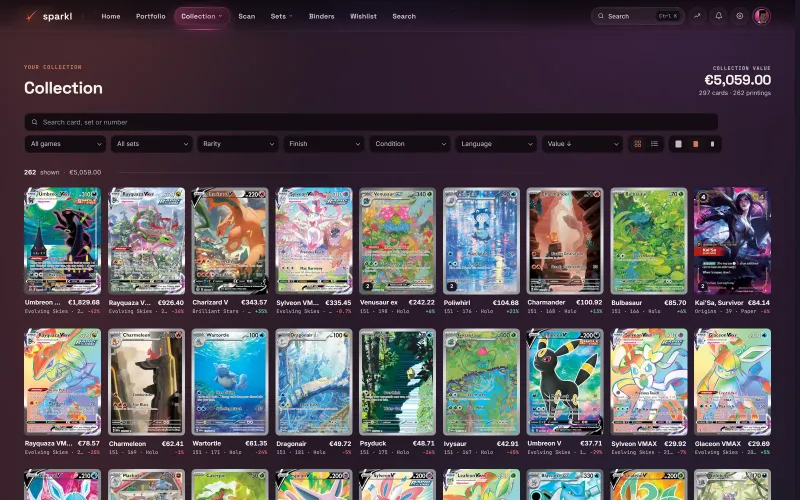This screenshot has width=800, height=500.
Task: Open the Umbreon V card image
Action: click(x=565, y=382)
